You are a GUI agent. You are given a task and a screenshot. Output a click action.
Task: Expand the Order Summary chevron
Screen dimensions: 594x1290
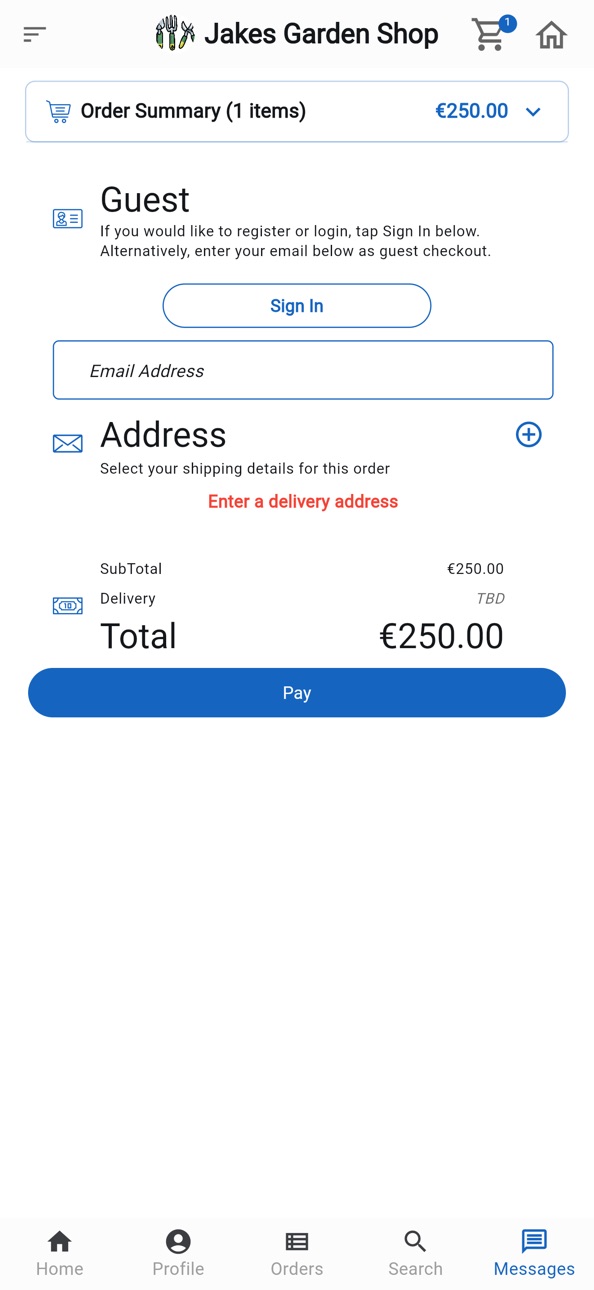tap(533, 112)
